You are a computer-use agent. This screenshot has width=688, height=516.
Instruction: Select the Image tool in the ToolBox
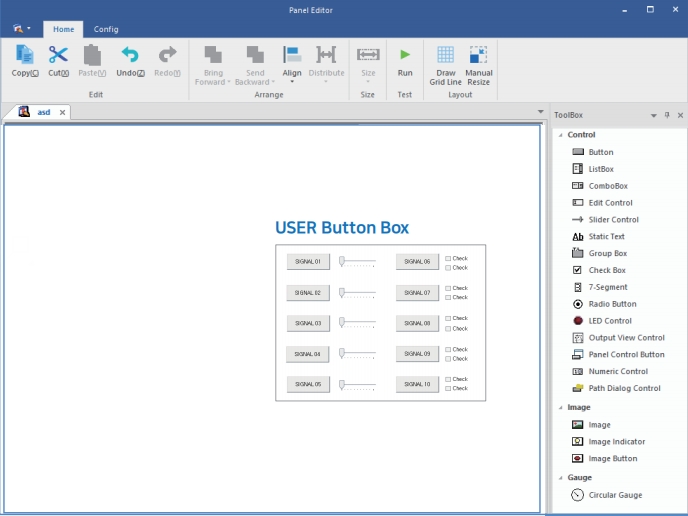pyautogui.click(x=591, y=425)
